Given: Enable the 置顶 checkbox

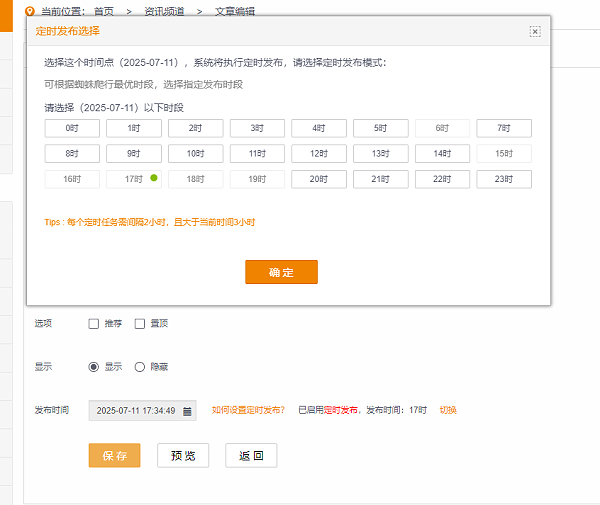Looking at the screenshot, I should tap(140, 324).
